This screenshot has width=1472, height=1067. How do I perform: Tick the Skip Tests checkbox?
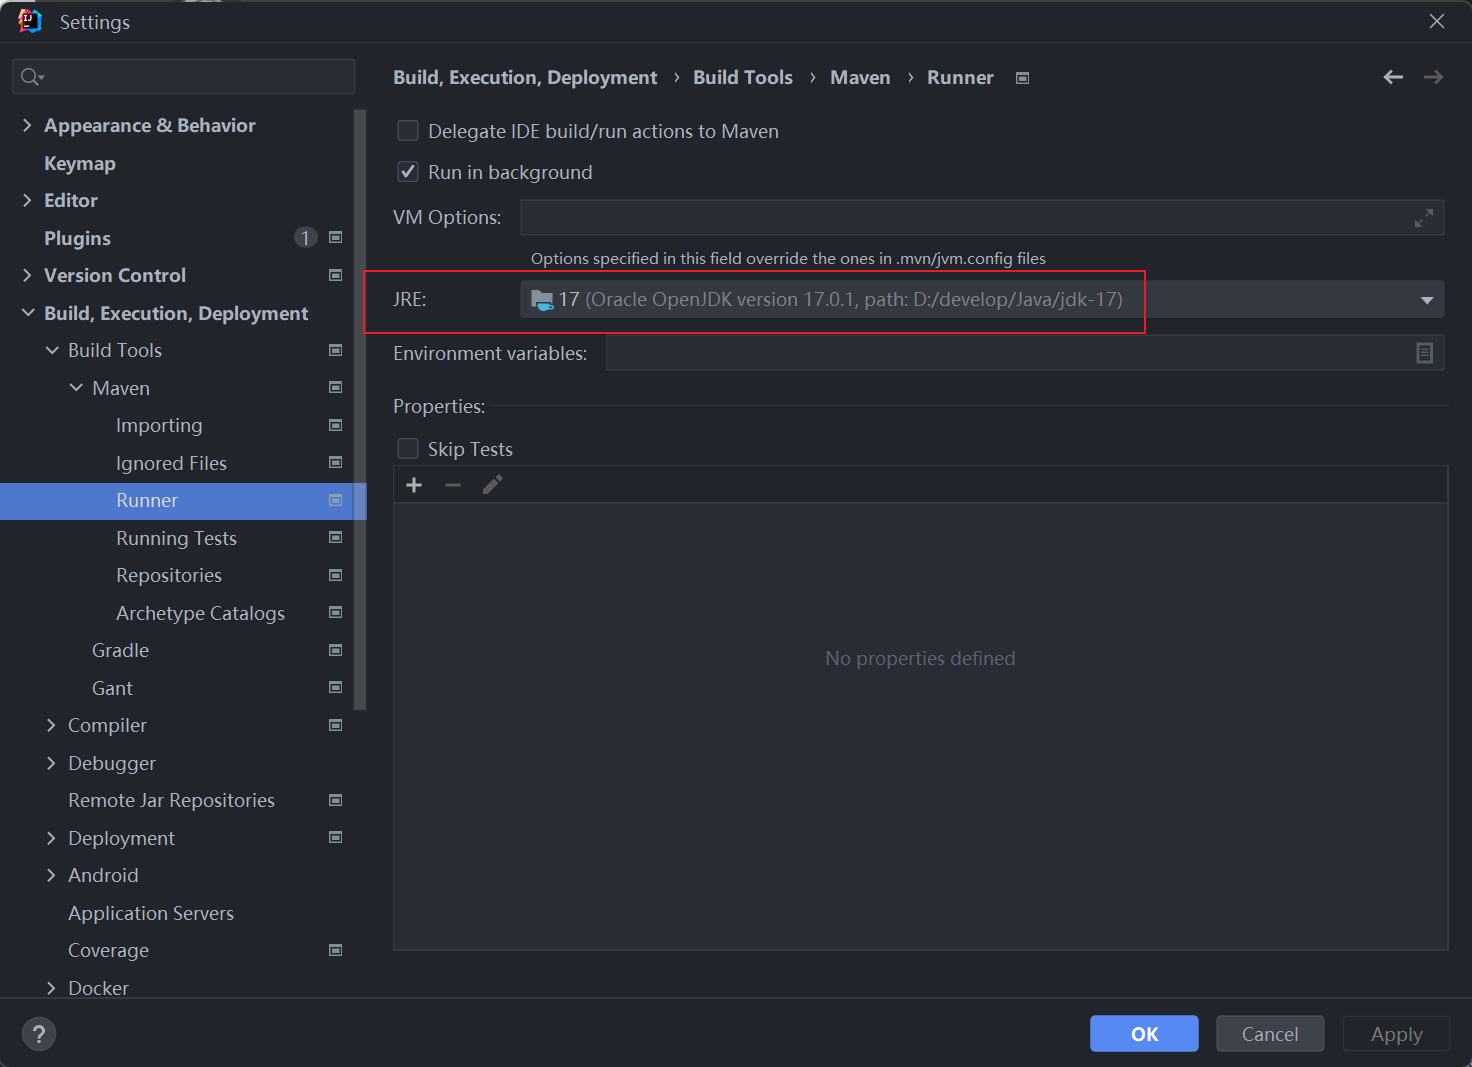pos(408,449)
